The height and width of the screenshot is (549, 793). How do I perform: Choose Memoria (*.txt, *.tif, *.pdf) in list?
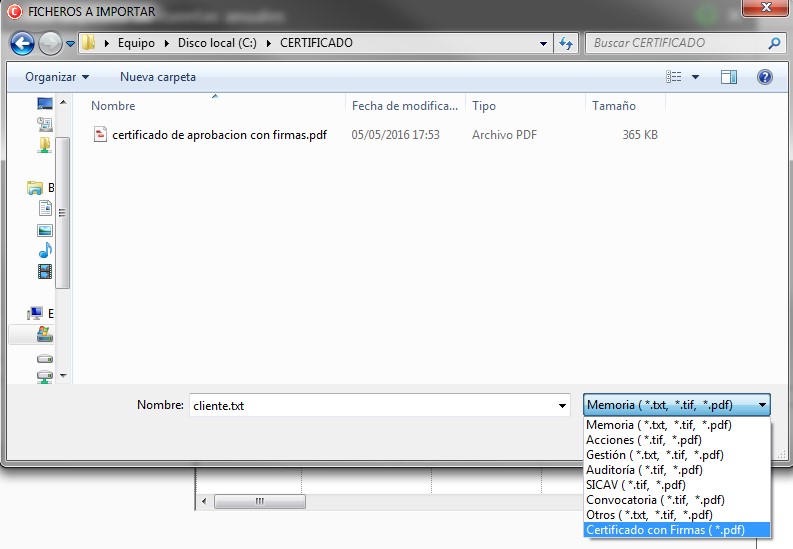point(677,425)
